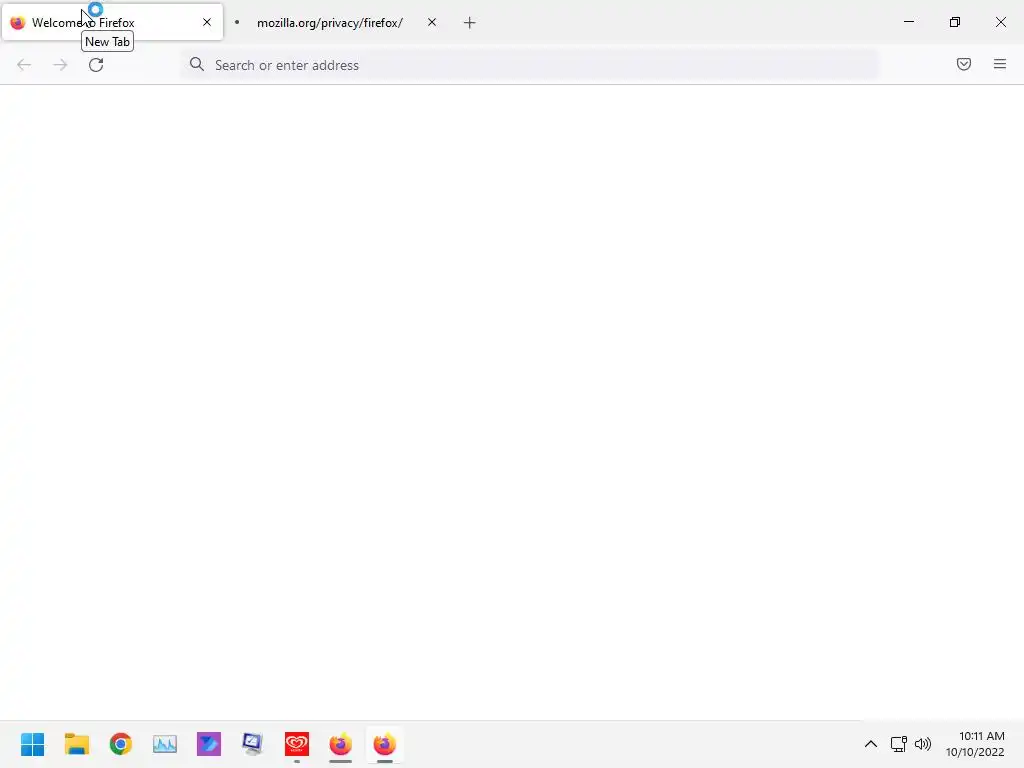The width and height of the screenshot is (1024, 768).
Task: Go back one page
Action: [x=24, y=65]
